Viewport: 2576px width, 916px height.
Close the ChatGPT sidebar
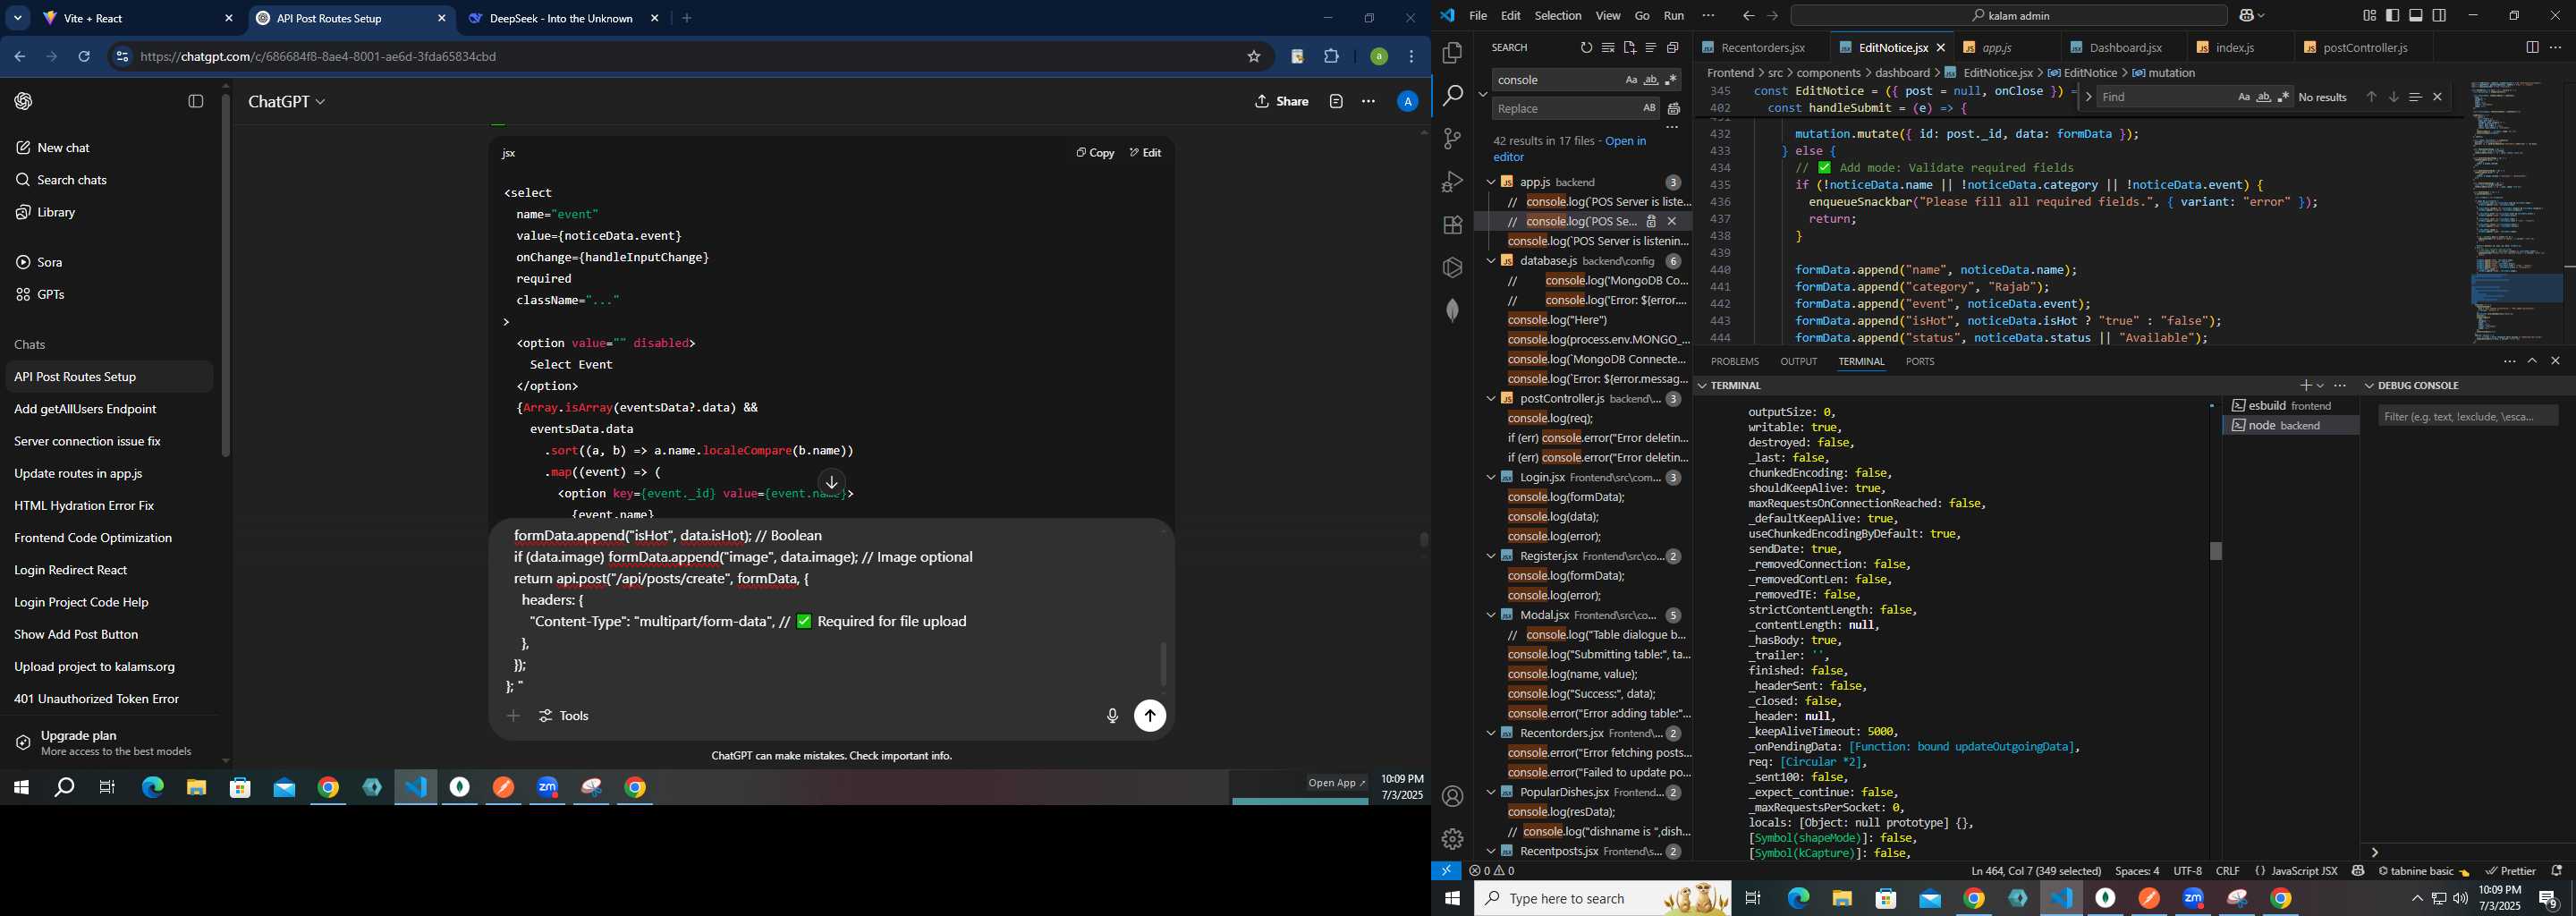coord(196,101)
